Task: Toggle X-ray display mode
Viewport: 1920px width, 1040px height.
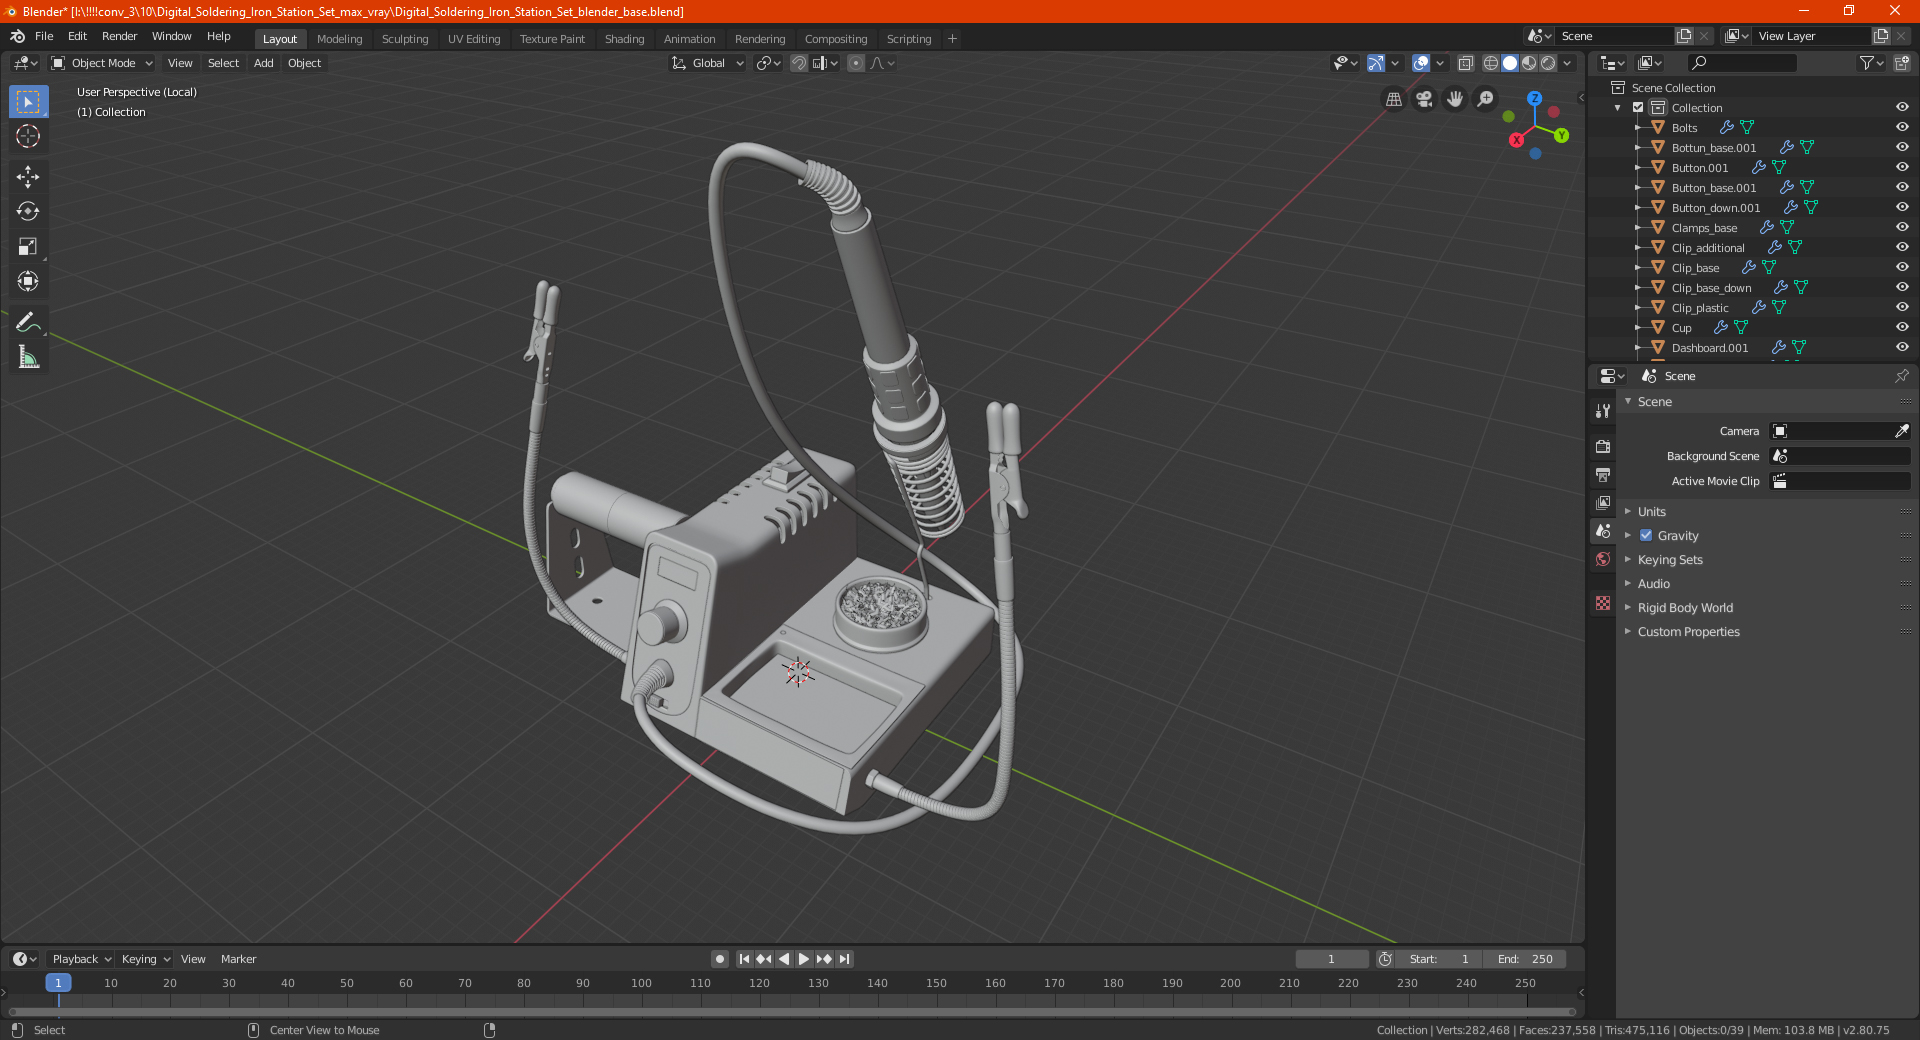Action: click(1466, 63)
